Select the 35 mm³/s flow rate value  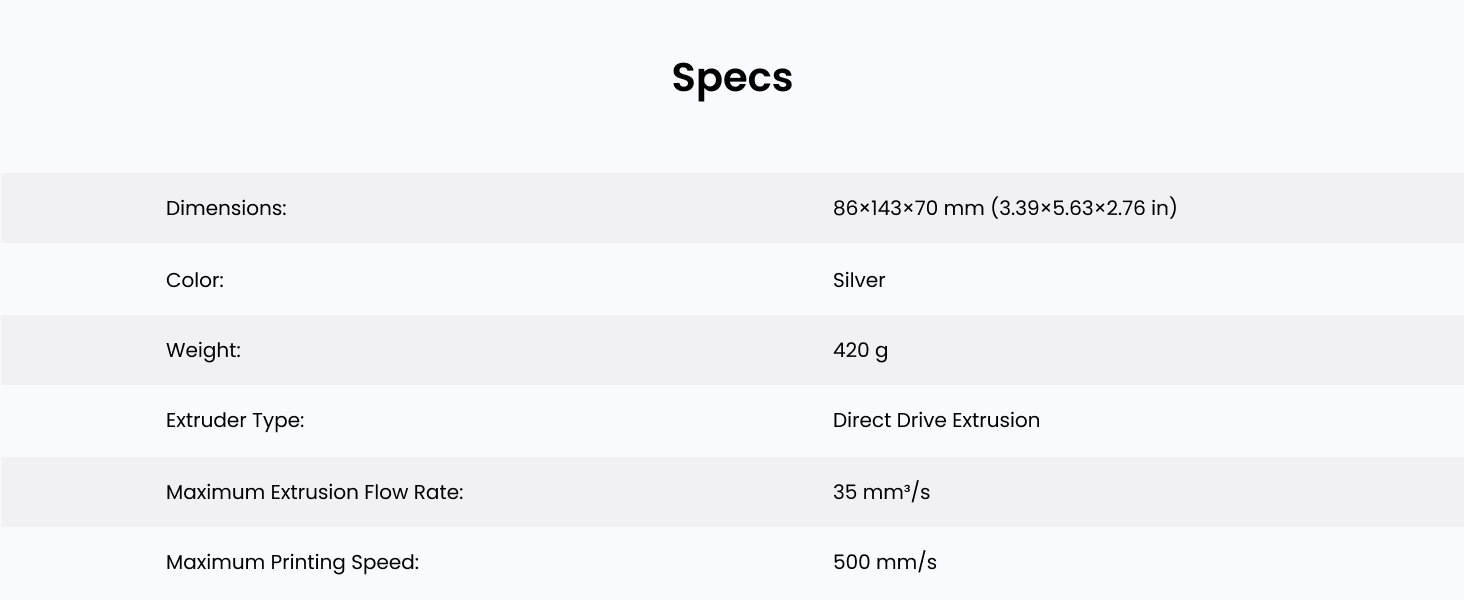pos(881,492)
